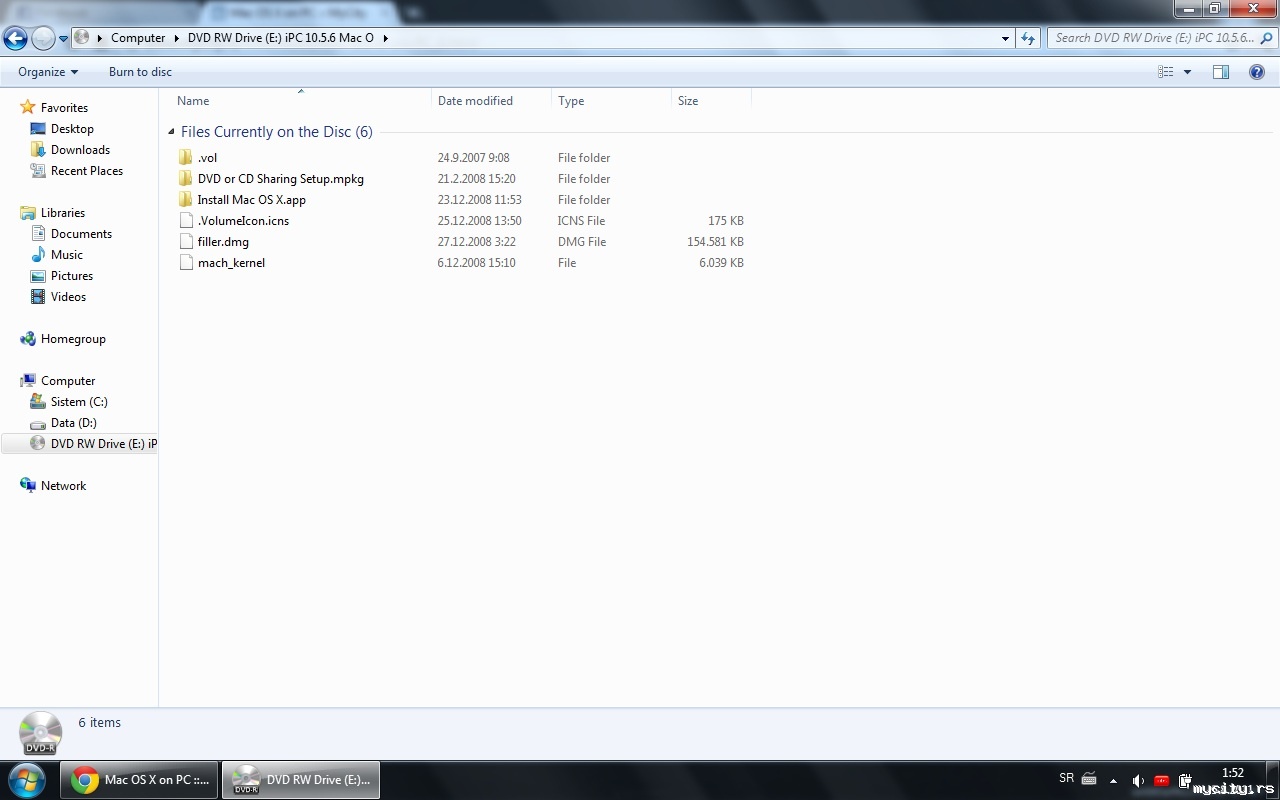Change view with the view icon
Screen dimensions: 1280x800
pyautogui.click(x=1165, y=72)
